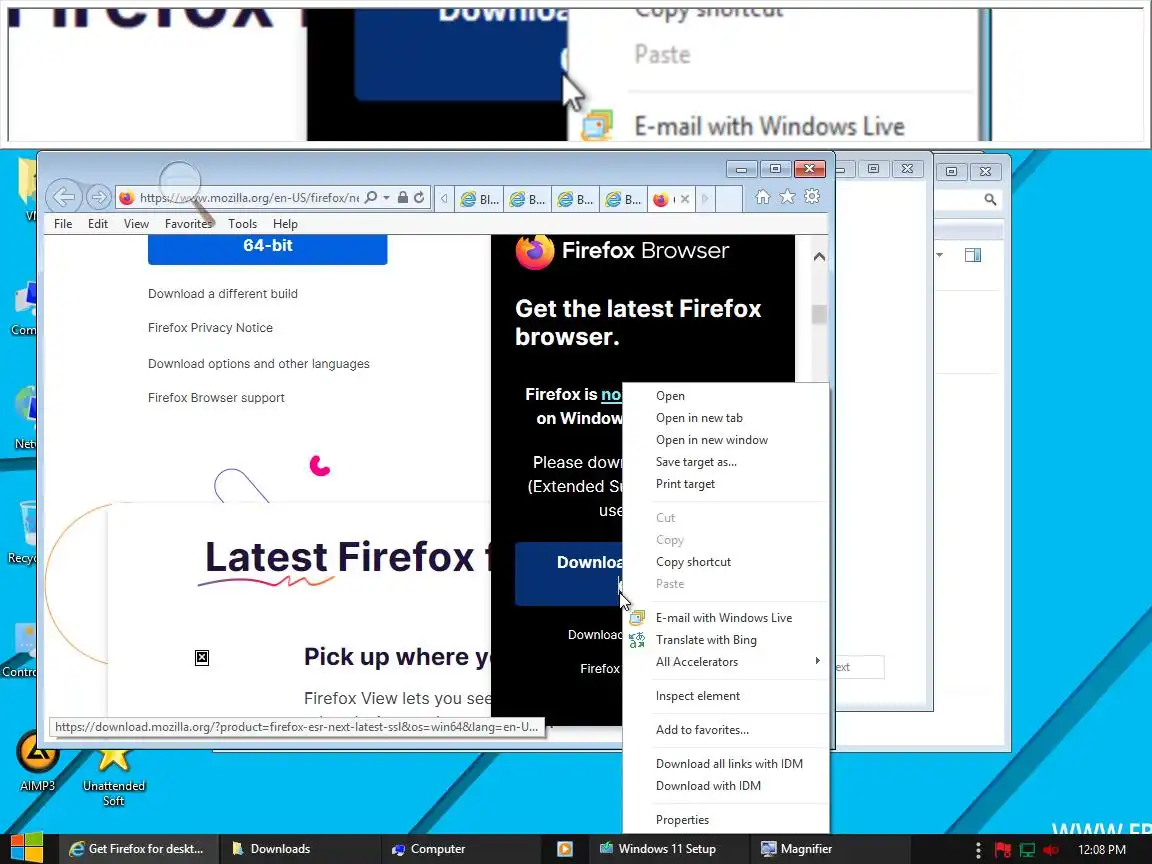Click the network tray icon
The width and height of the screenshot is (1152, 864).
[x=1027, y=850]
